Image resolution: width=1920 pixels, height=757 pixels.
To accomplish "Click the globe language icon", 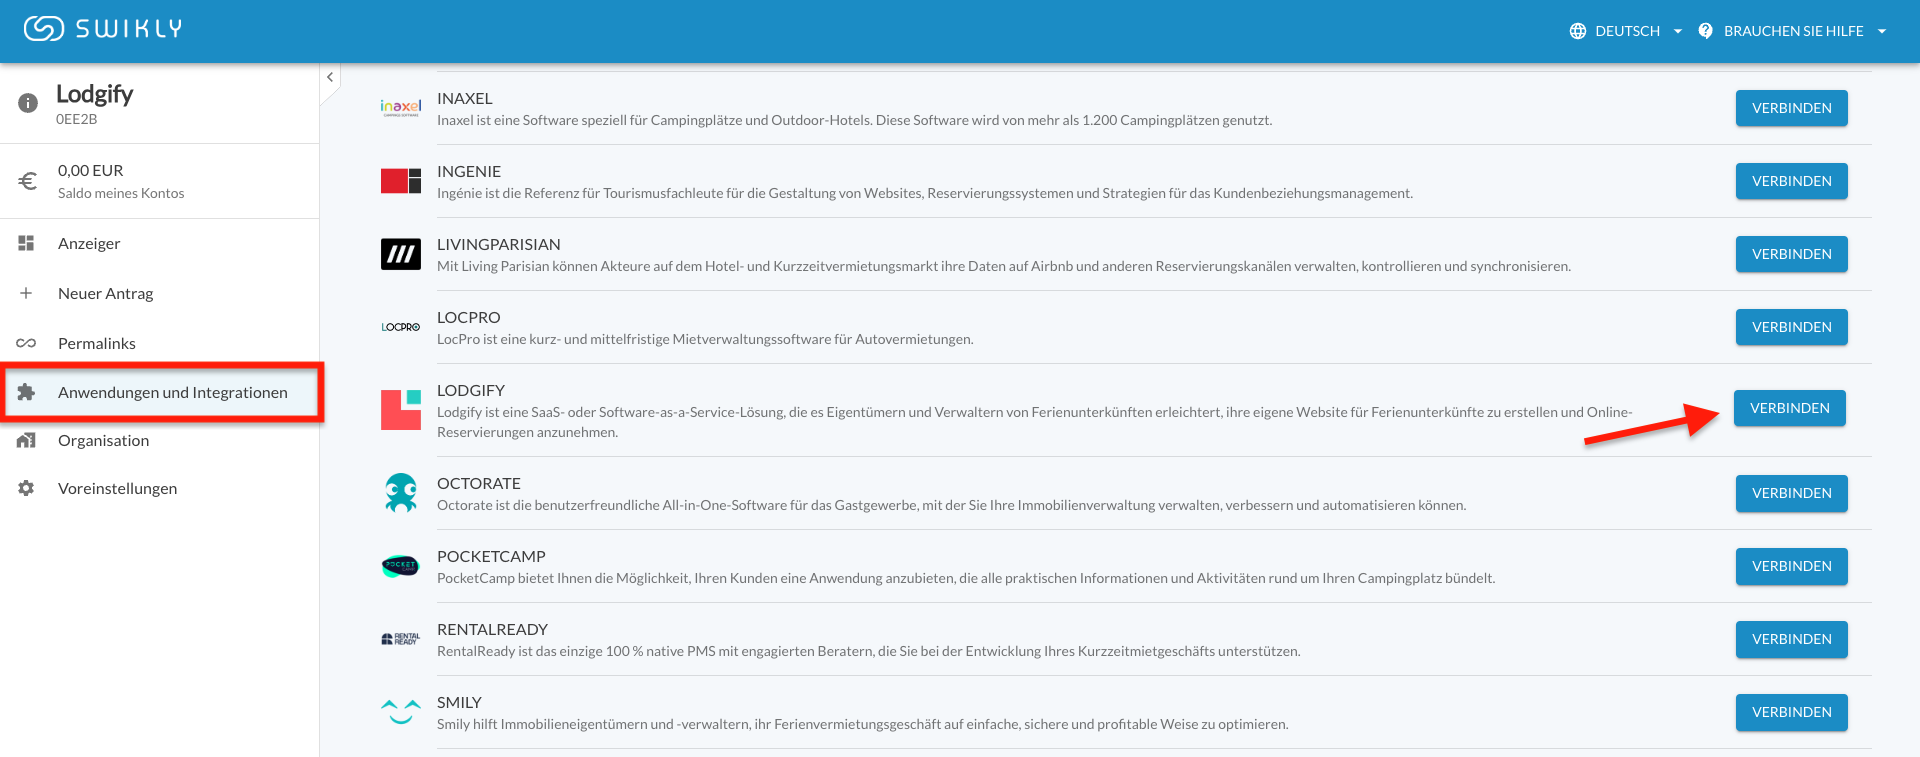I will pos(1578,31).
